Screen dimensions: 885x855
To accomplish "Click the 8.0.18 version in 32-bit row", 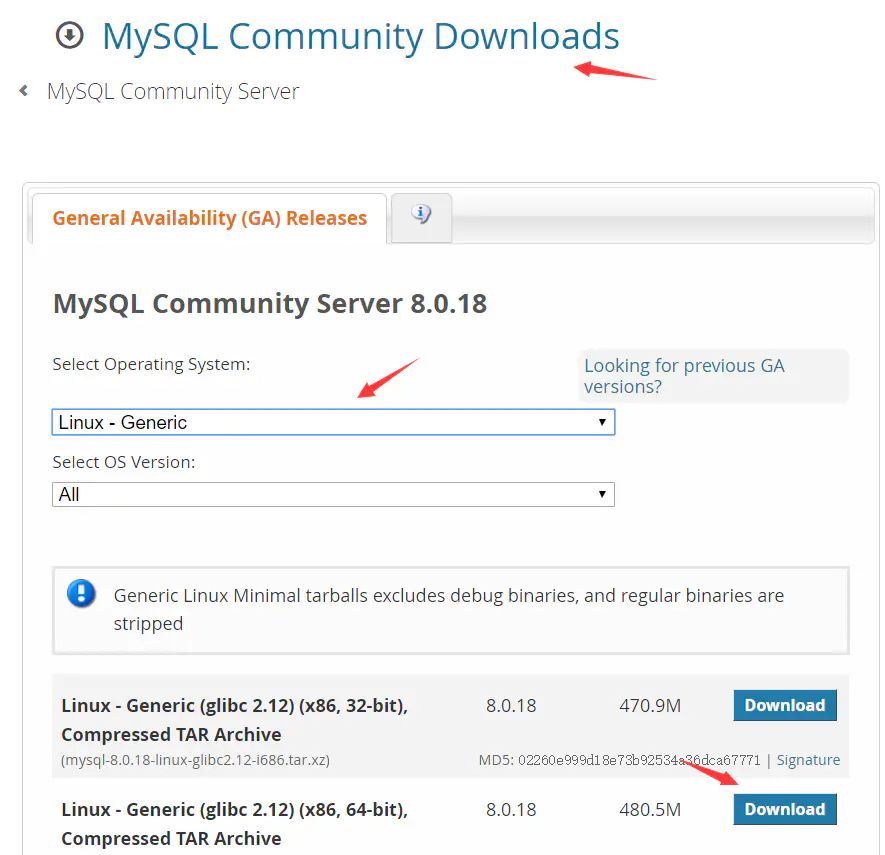I will coord(511,705).
